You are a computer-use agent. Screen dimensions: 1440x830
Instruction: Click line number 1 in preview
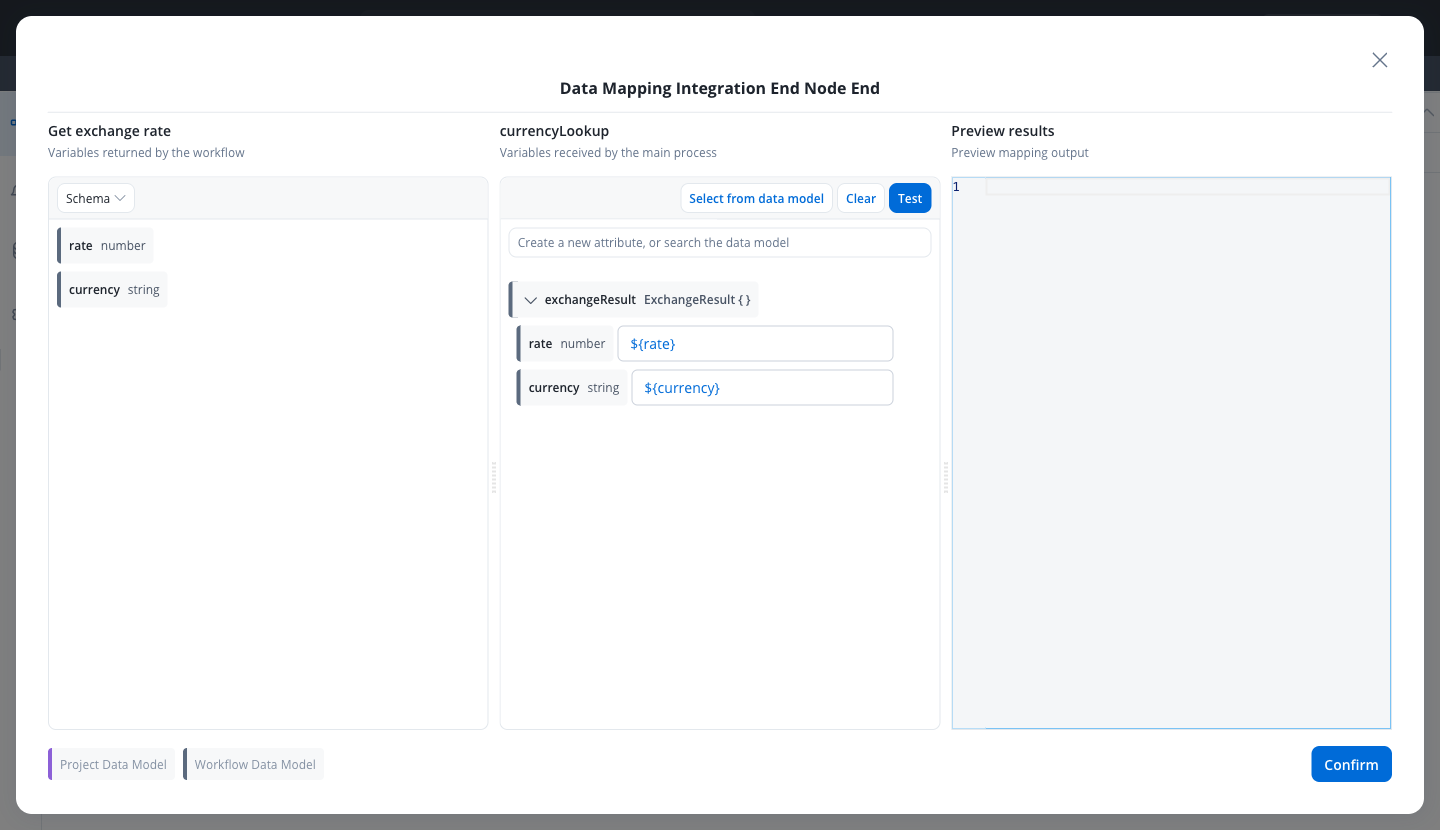point(956,187)
